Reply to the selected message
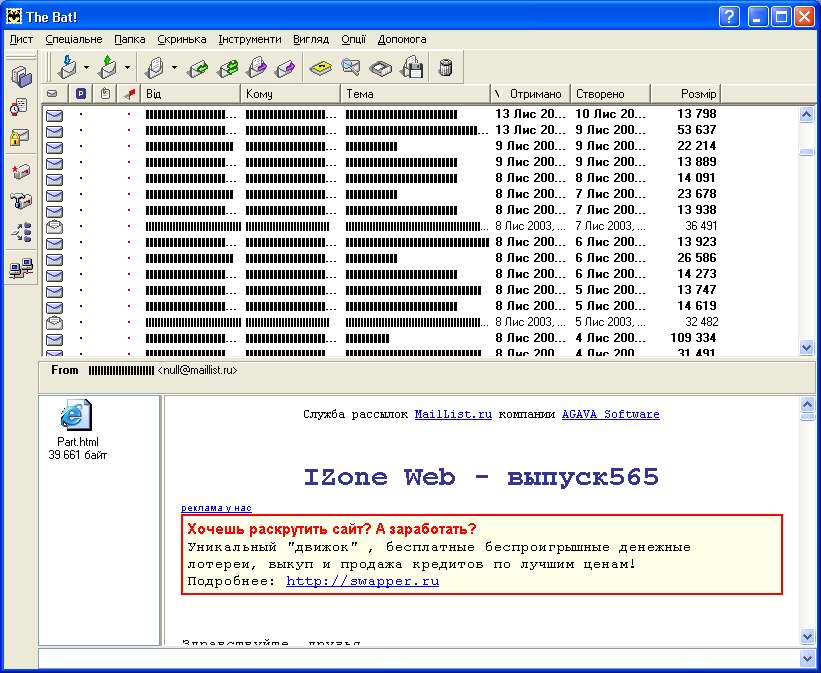The image size is (821, 673). 198,68
